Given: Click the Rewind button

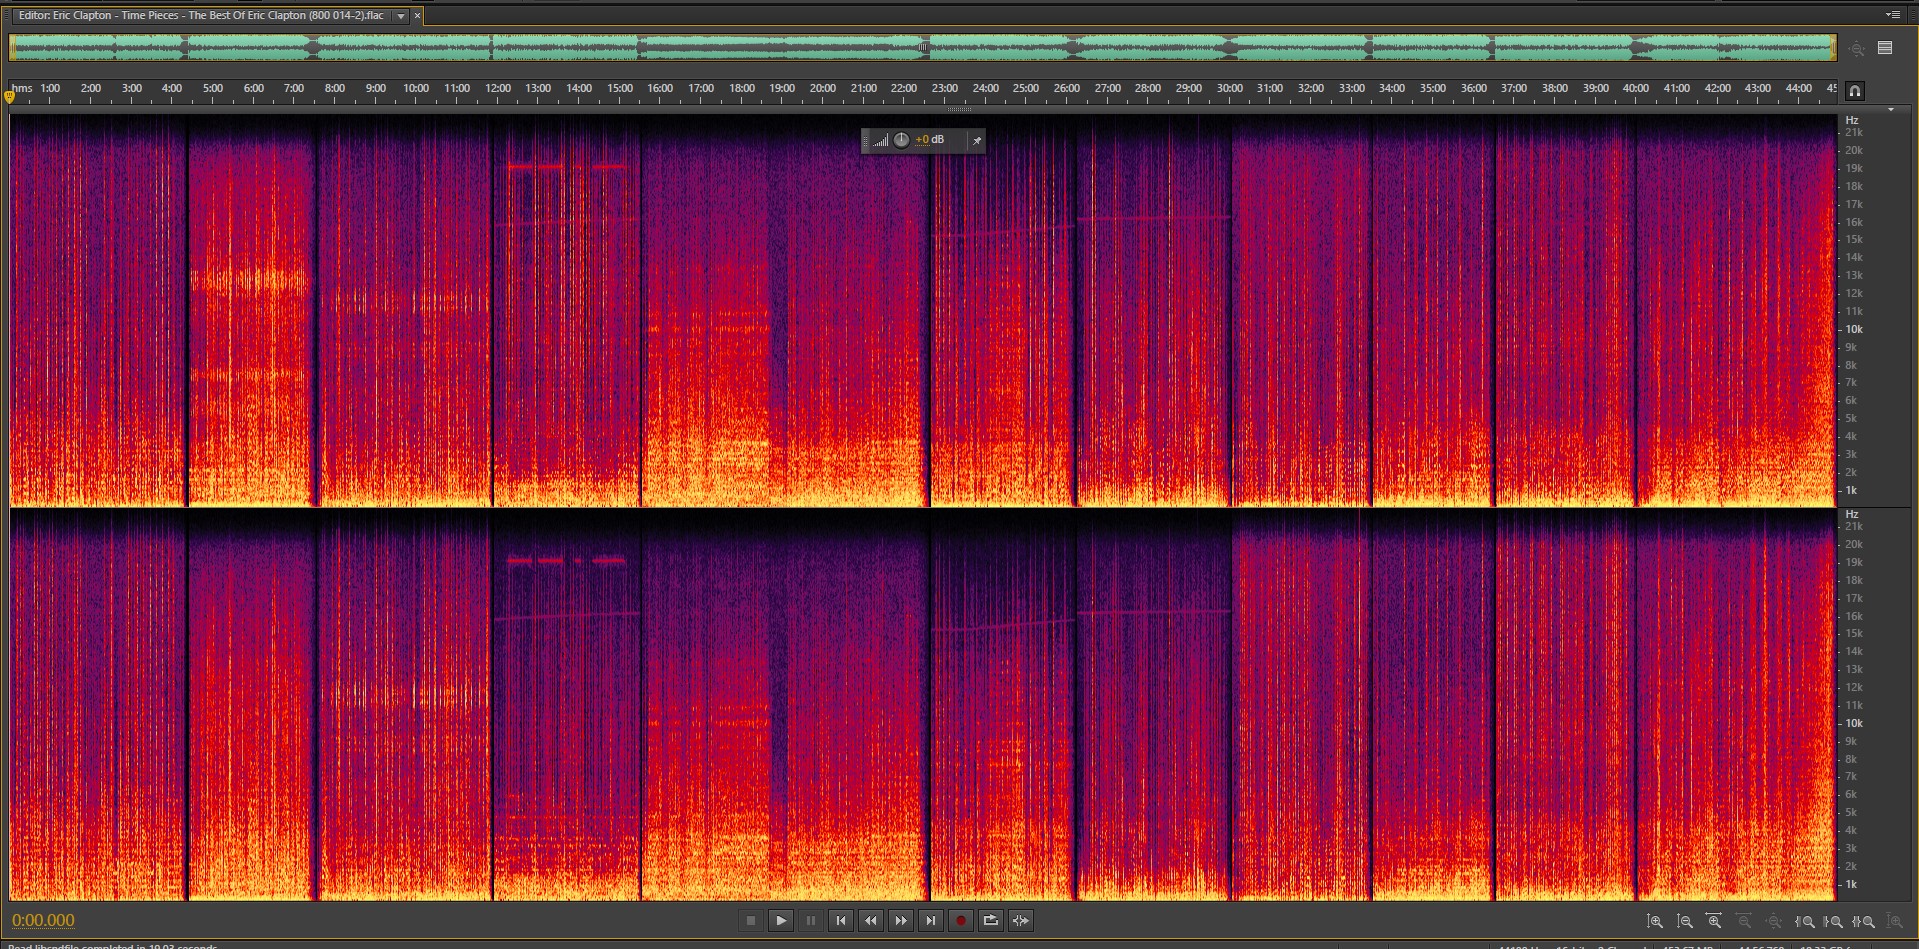Looking at the screenshot, I should 870,921.
